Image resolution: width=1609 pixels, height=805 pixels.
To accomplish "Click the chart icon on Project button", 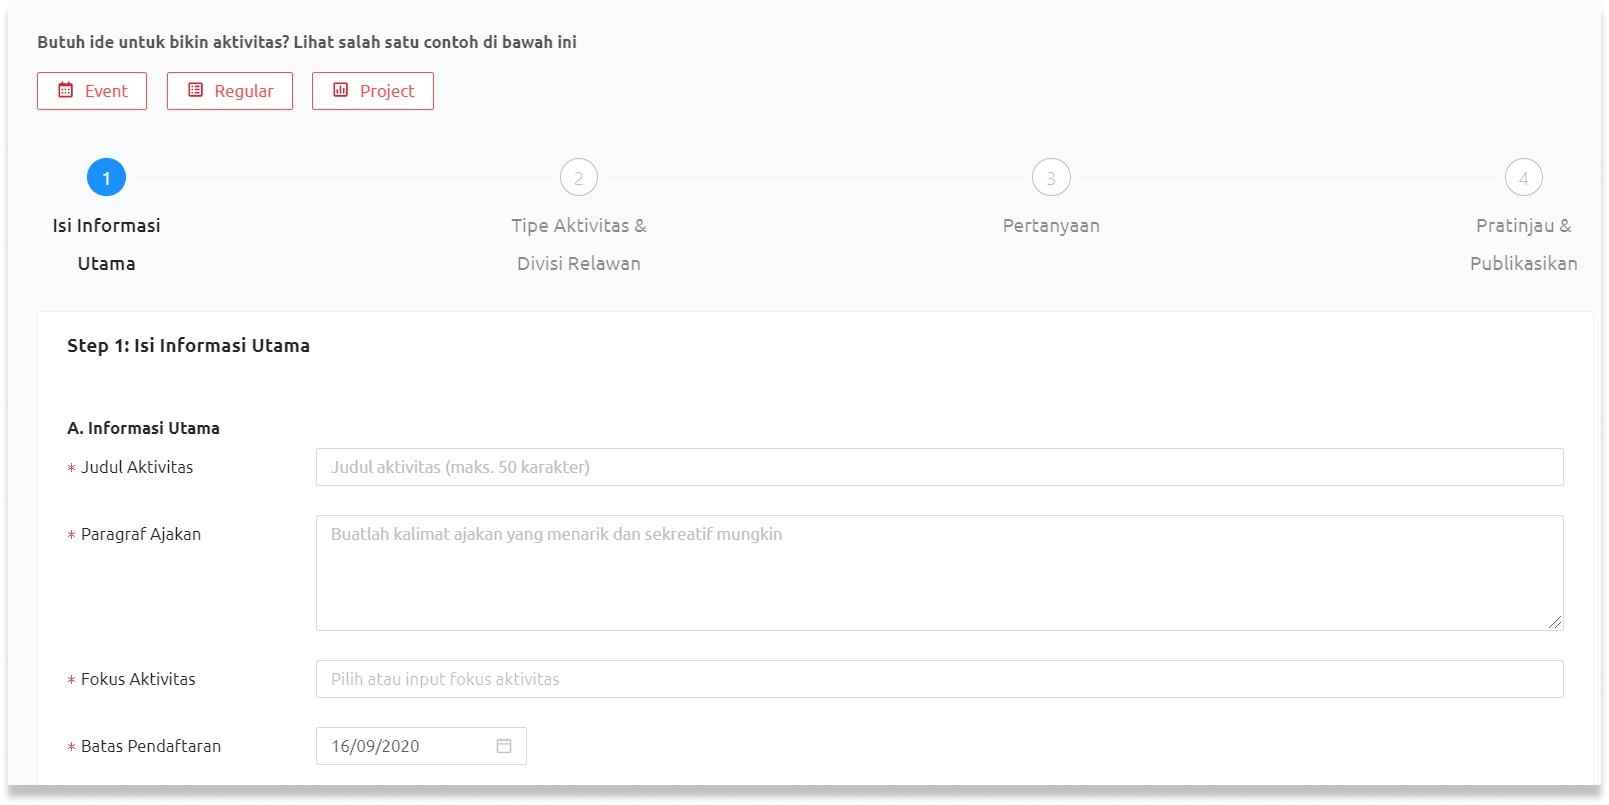I will [341, 91].
